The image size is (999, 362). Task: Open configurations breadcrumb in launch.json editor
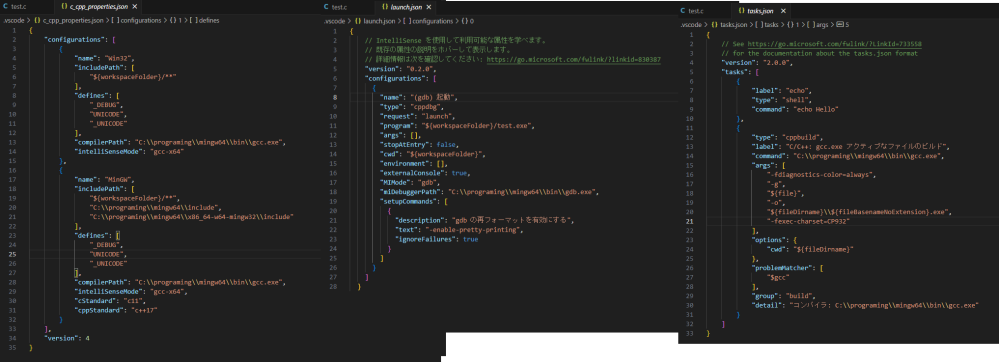click(428, 21)
